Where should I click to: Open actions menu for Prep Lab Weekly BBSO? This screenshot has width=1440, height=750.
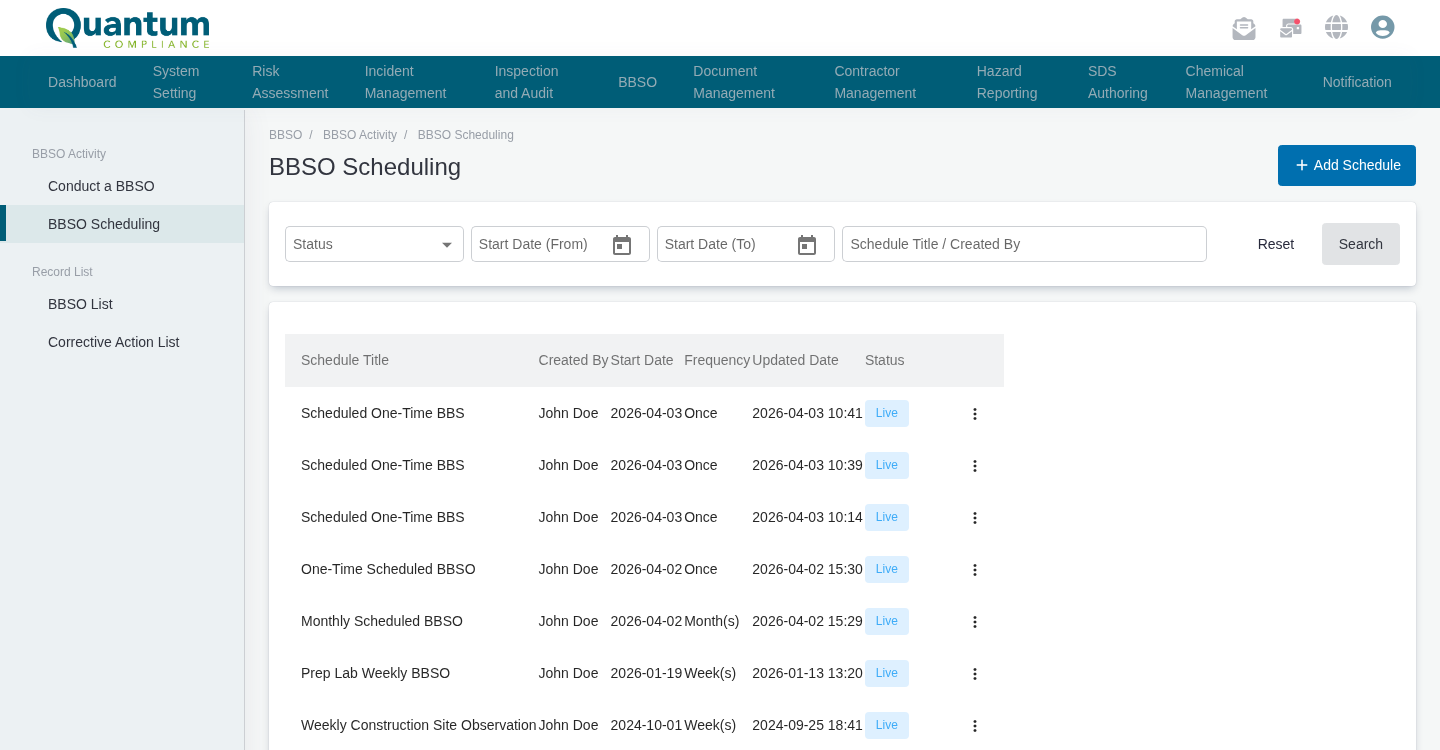click(x=975, y=674)
